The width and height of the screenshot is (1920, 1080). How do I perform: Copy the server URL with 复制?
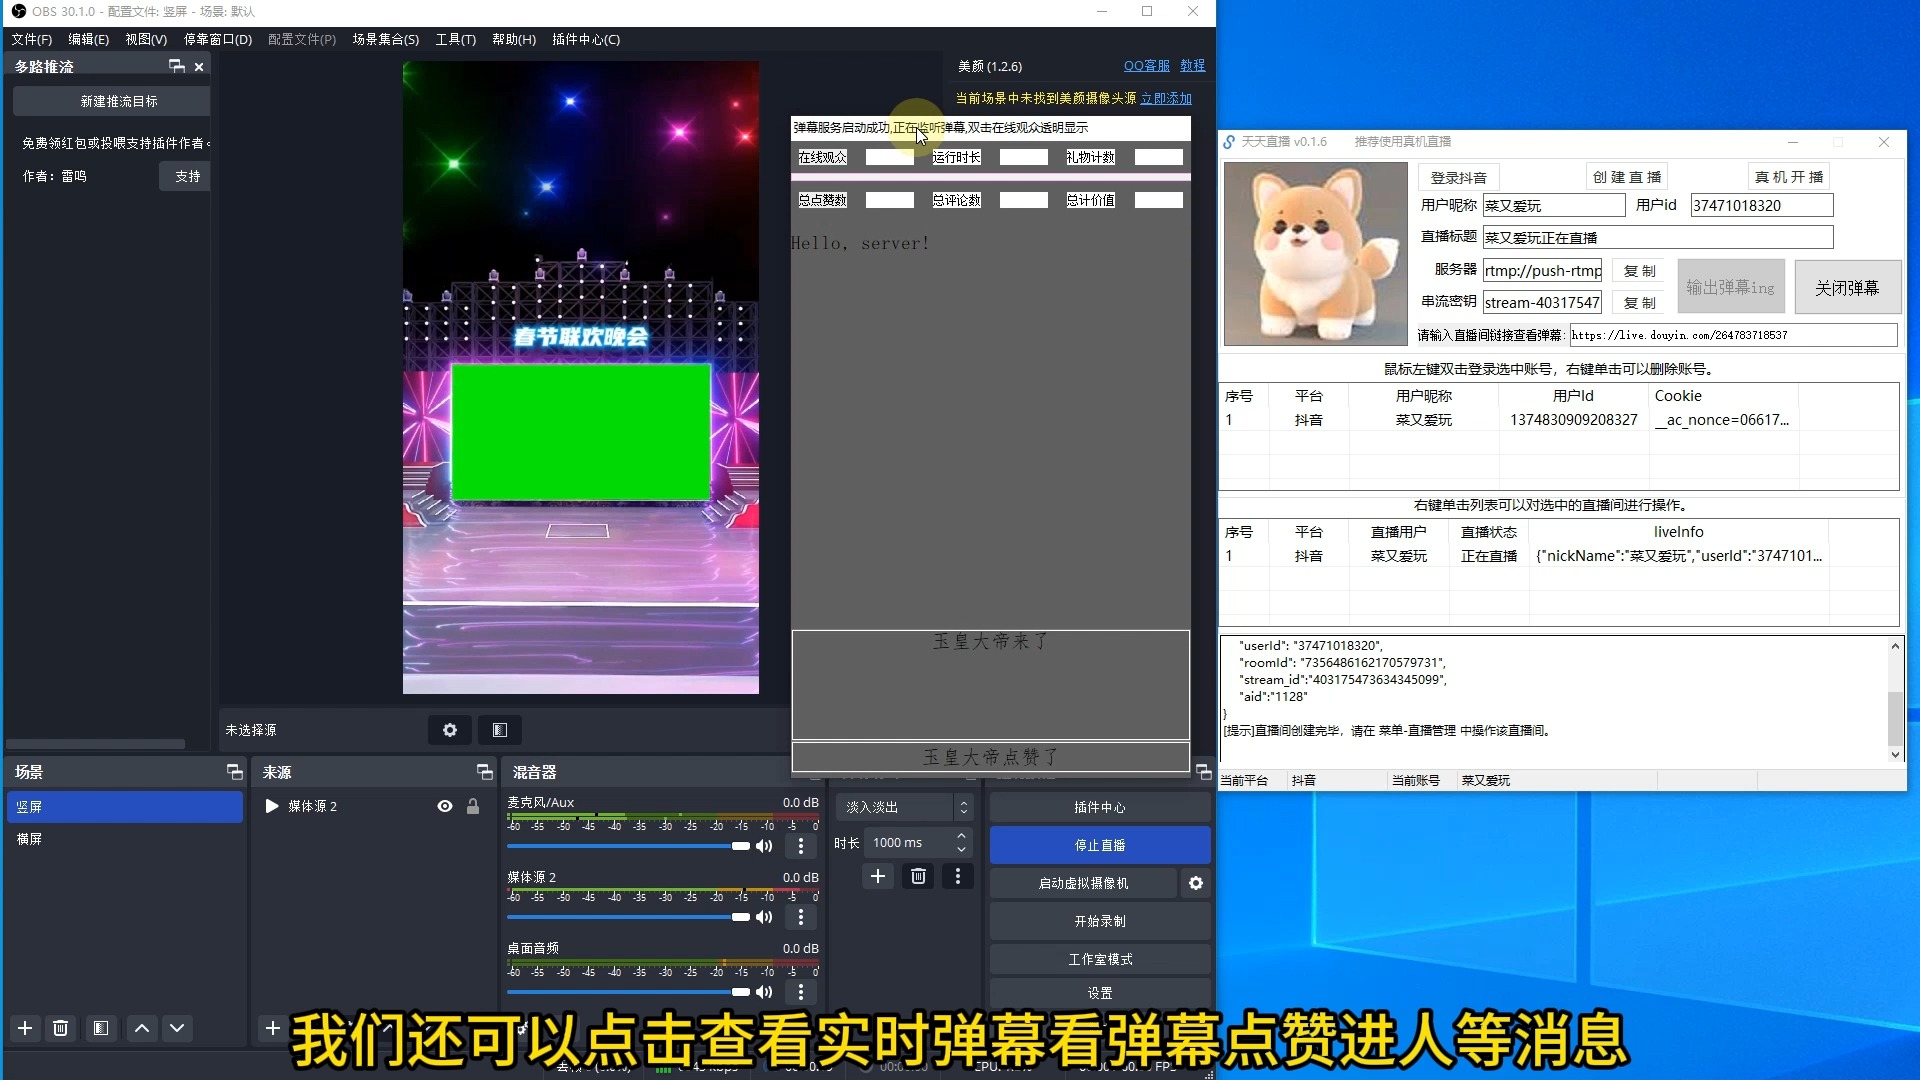point(1640,271)
